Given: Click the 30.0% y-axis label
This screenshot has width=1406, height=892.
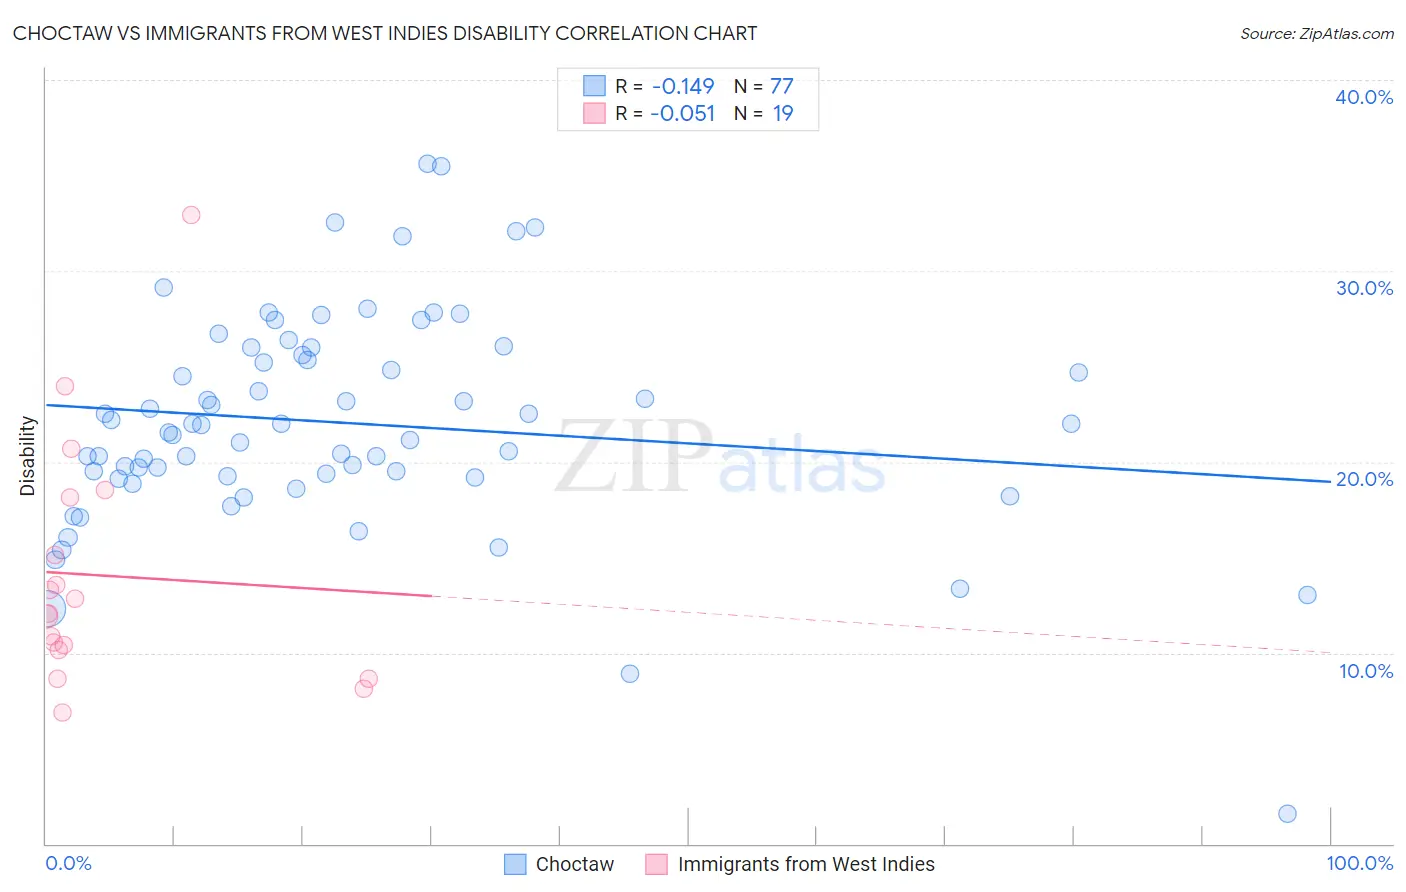Looking at the screenshot, I should [x=1364, y=288].
